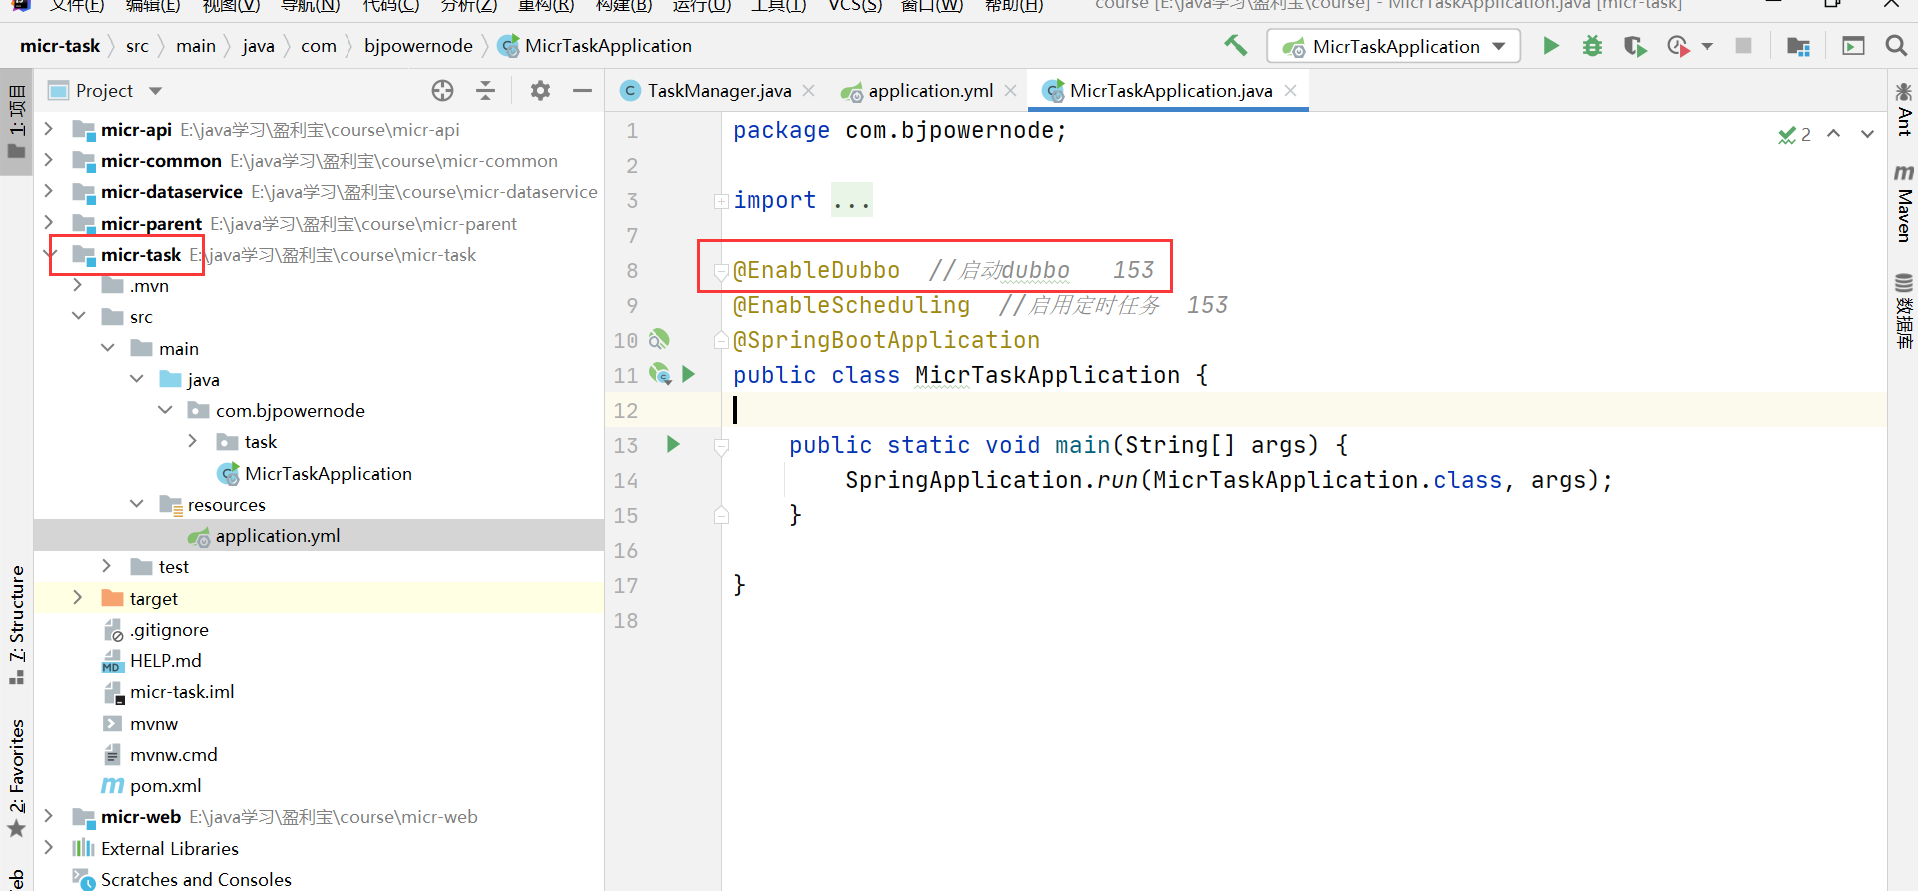Expand the micr-web module
1918x891 pixels.
click(x=48, y=816)
